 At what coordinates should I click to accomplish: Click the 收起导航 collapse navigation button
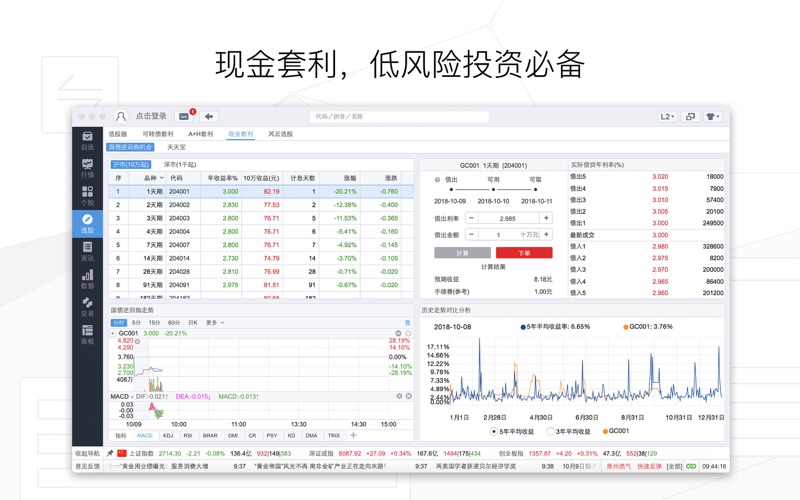point(87,453)
